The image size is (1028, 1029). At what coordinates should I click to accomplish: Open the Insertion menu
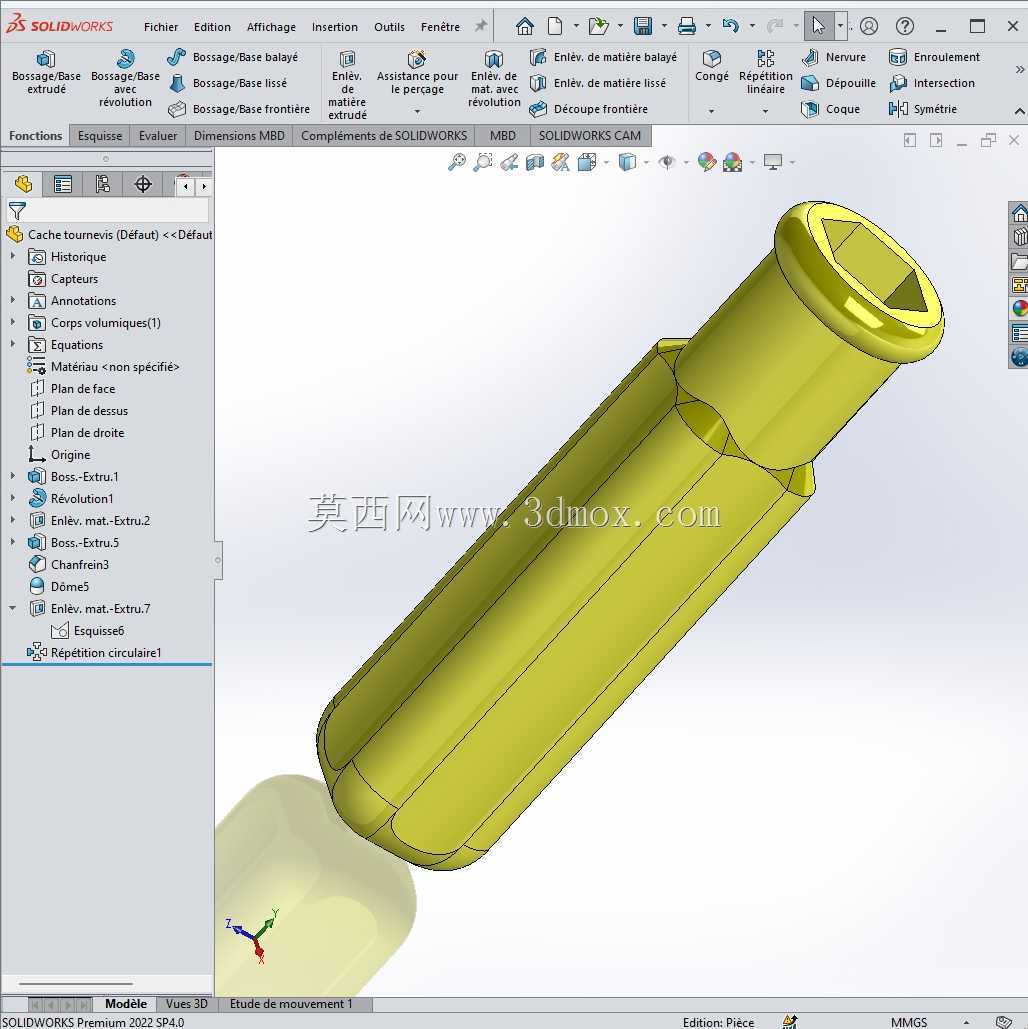[x=335, y=27]
